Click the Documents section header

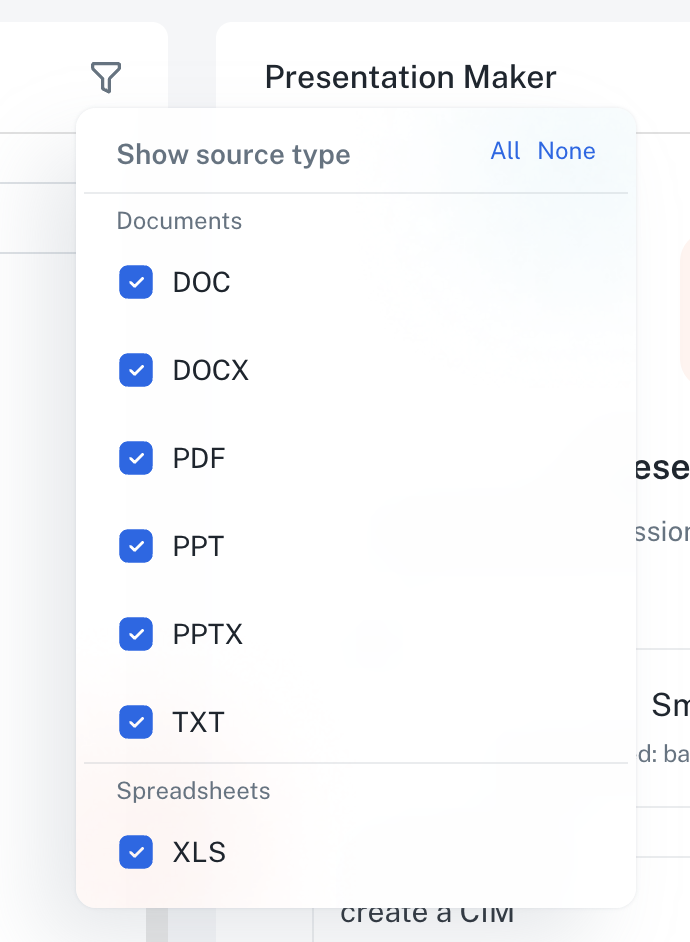[179, 221]
